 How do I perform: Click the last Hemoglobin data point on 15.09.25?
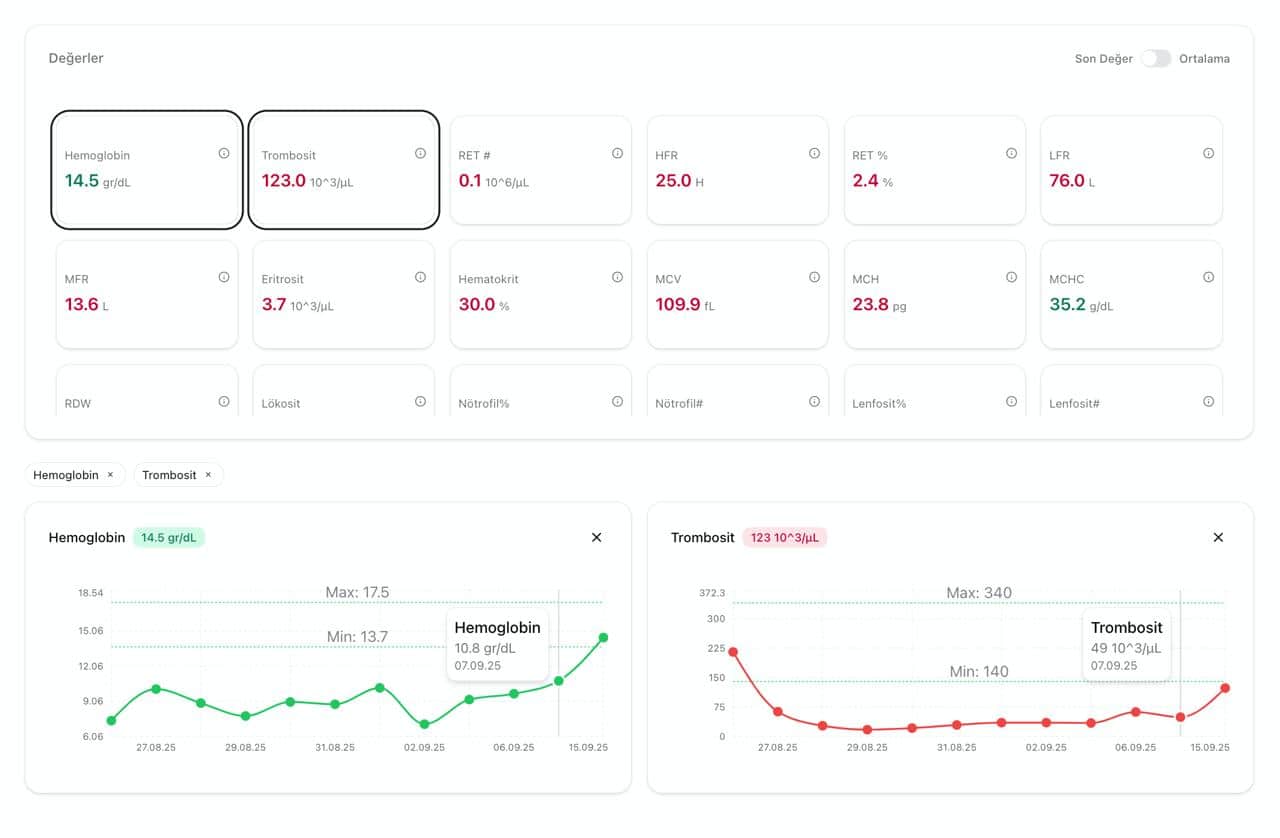click(x=603, y=636)
